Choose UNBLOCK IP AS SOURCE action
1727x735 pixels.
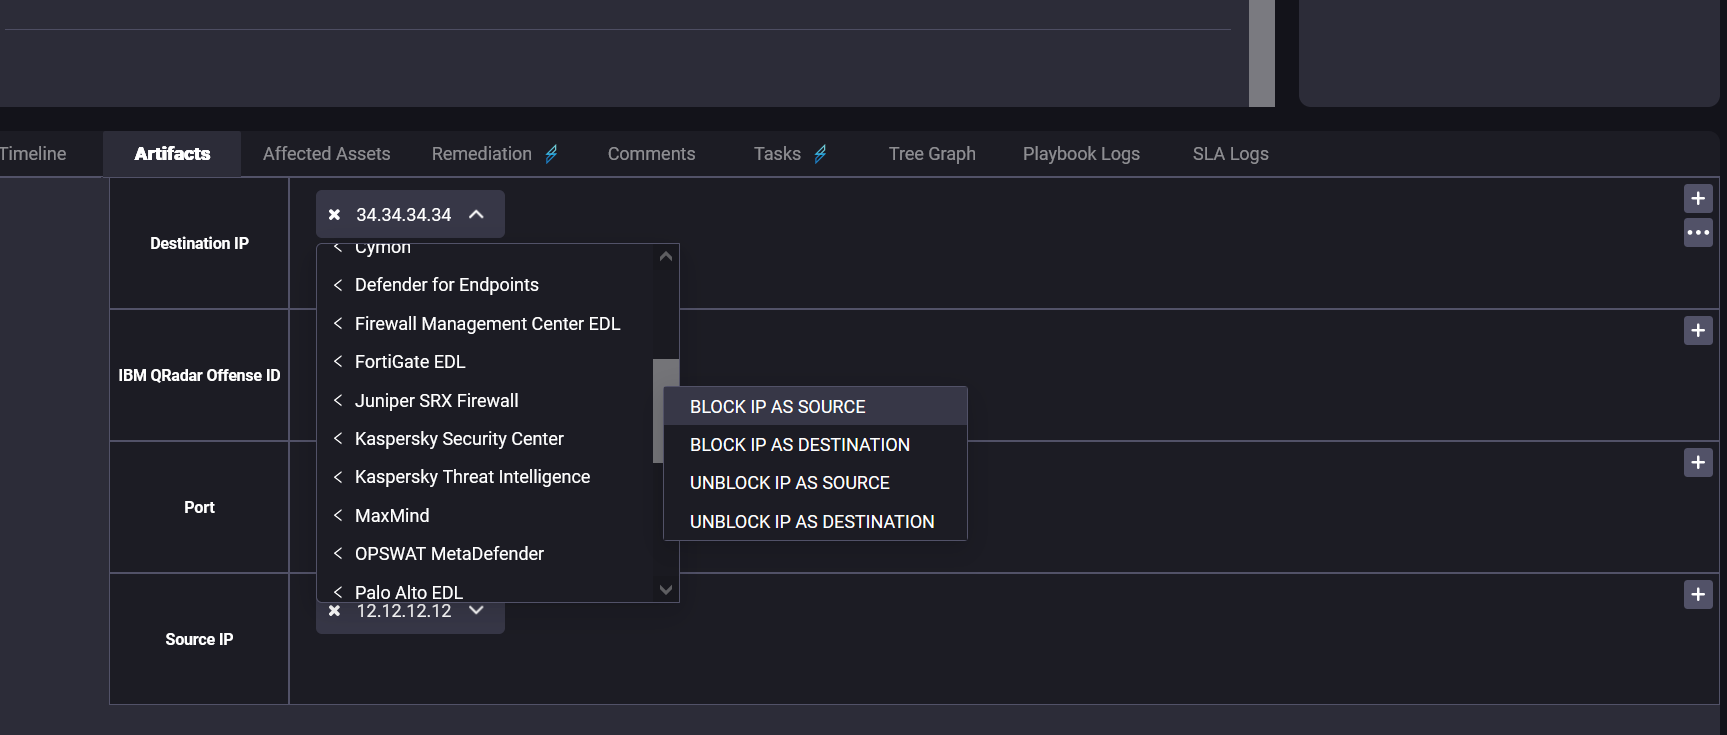coord(815,483)
